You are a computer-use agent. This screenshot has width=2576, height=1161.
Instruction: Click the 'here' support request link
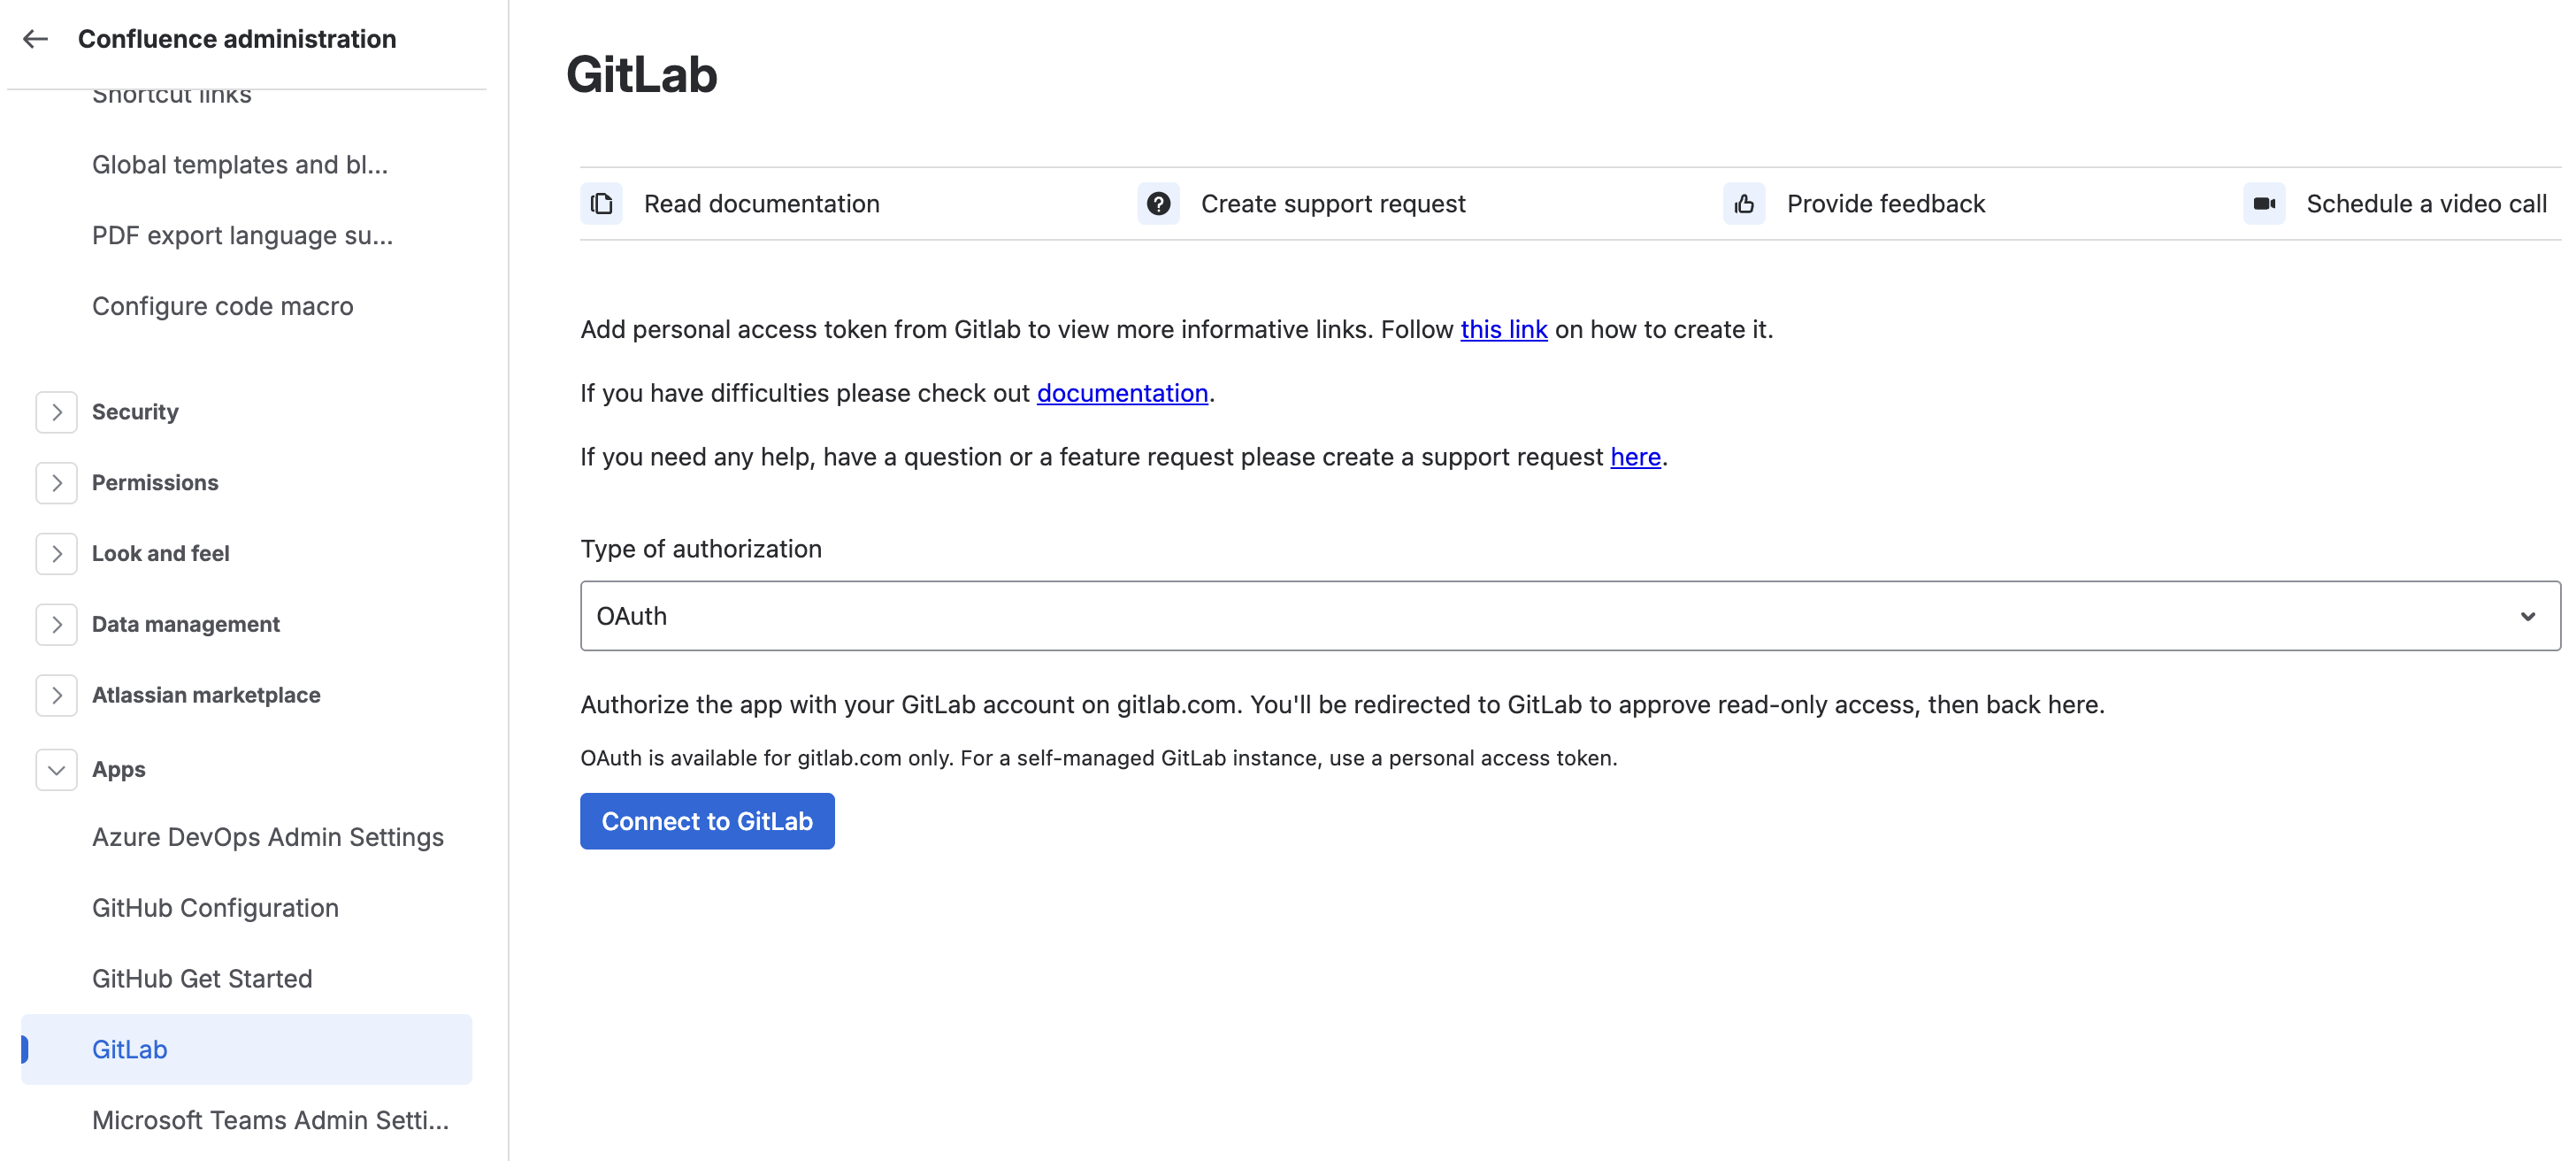click(x=1635, y=457)
